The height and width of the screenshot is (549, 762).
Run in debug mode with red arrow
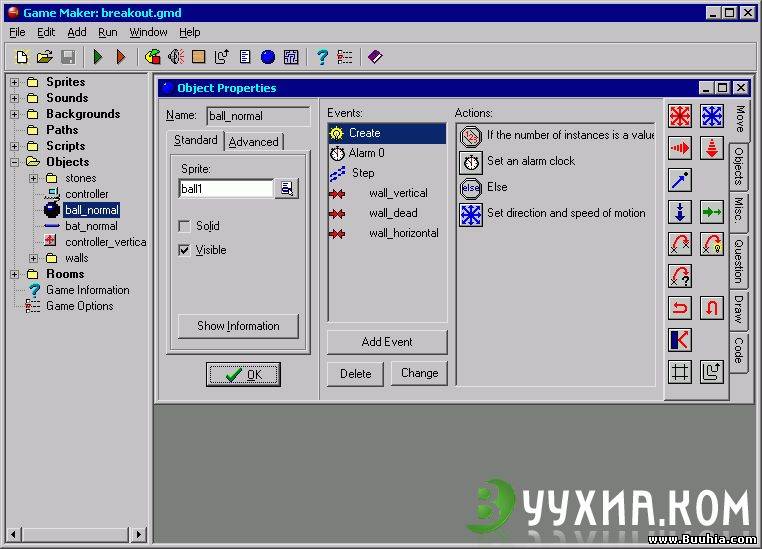coord(121,57)
